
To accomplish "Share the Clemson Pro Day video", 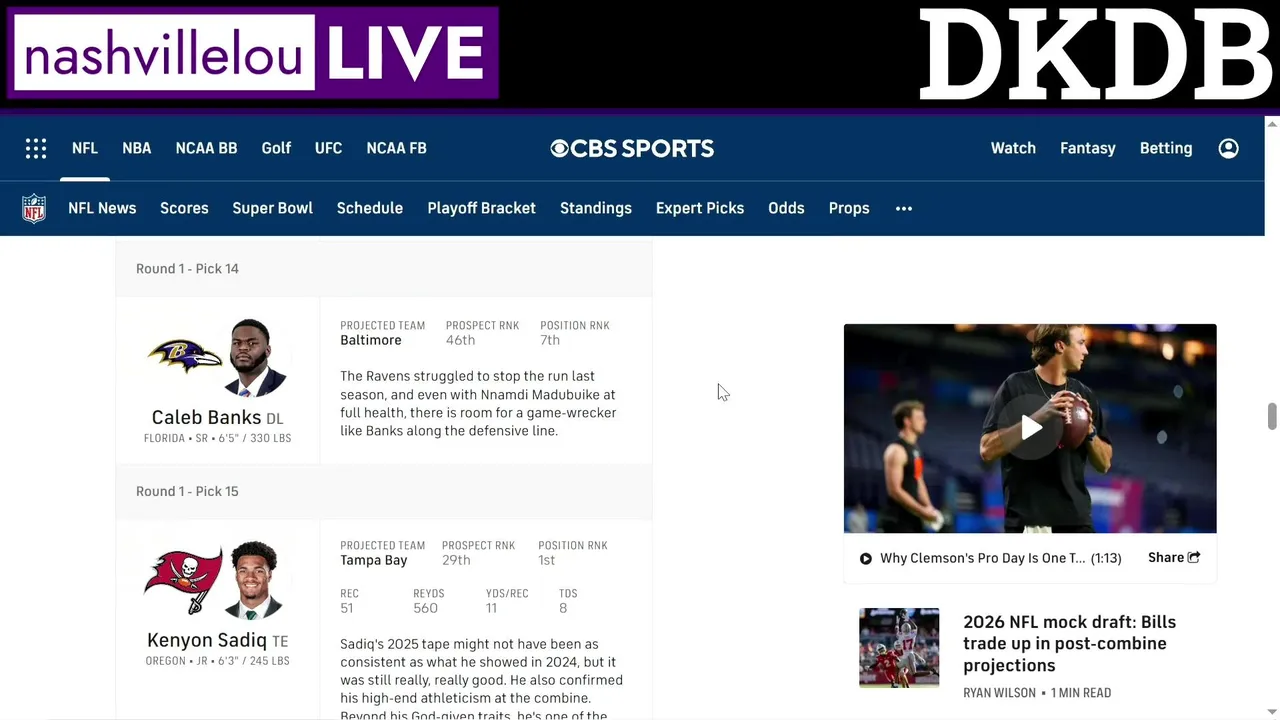I will (x=1174, y=558).
